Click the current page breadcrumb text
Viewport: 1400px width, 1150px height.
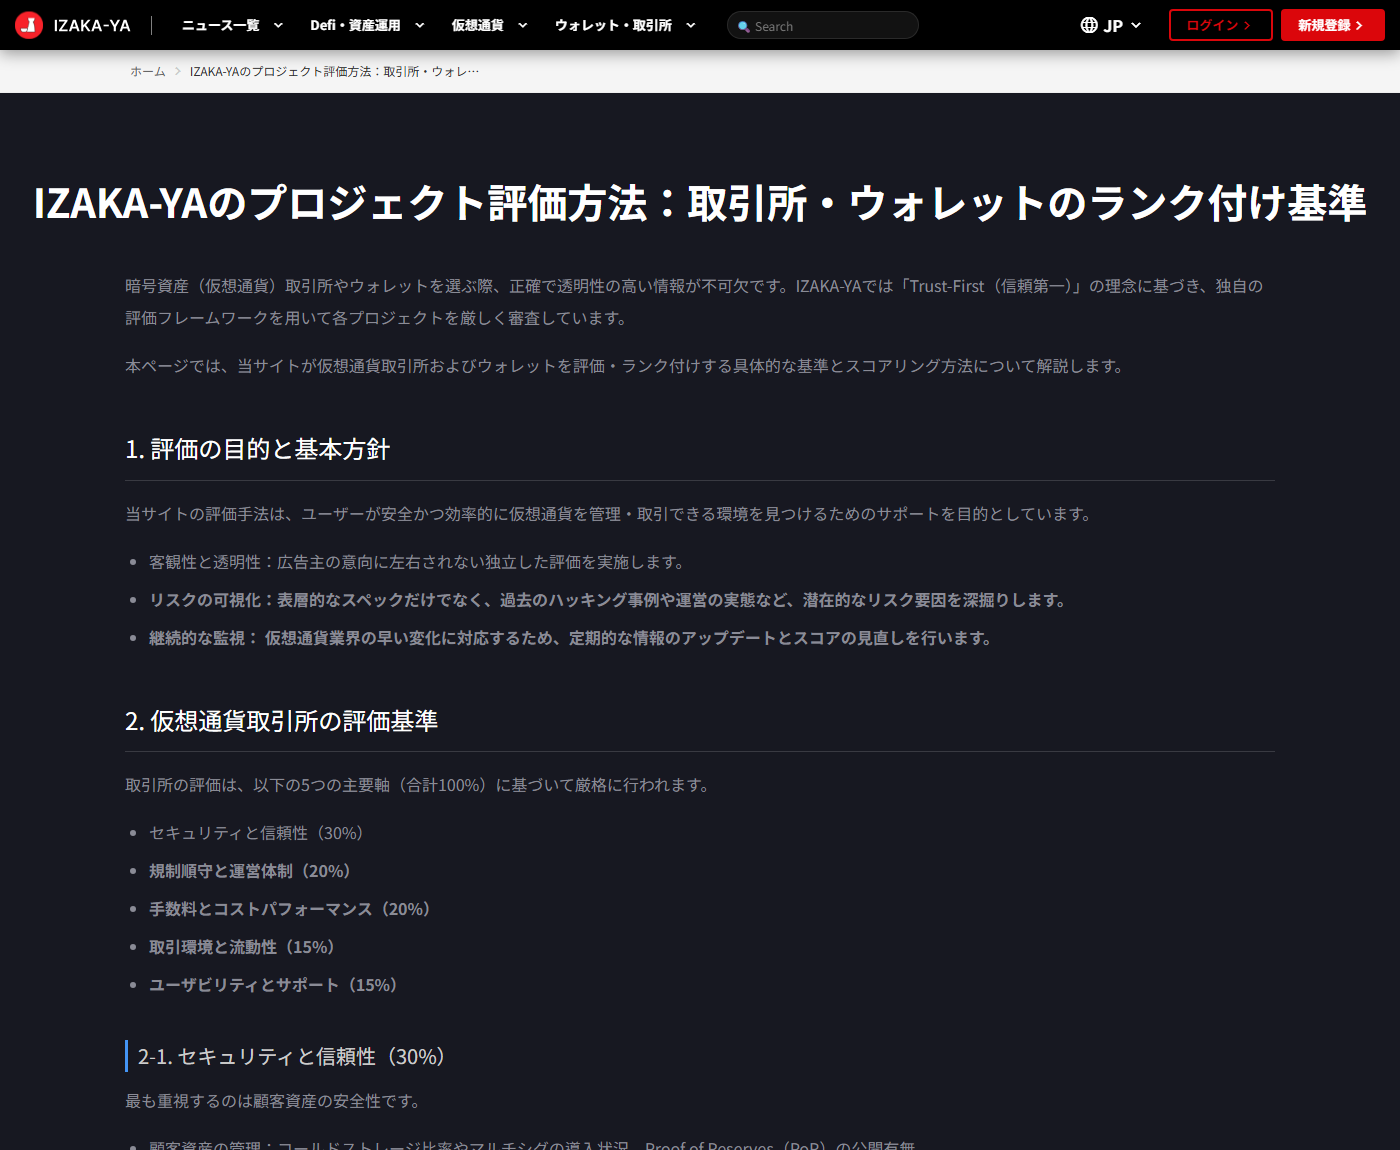click(x=334, y=71)
